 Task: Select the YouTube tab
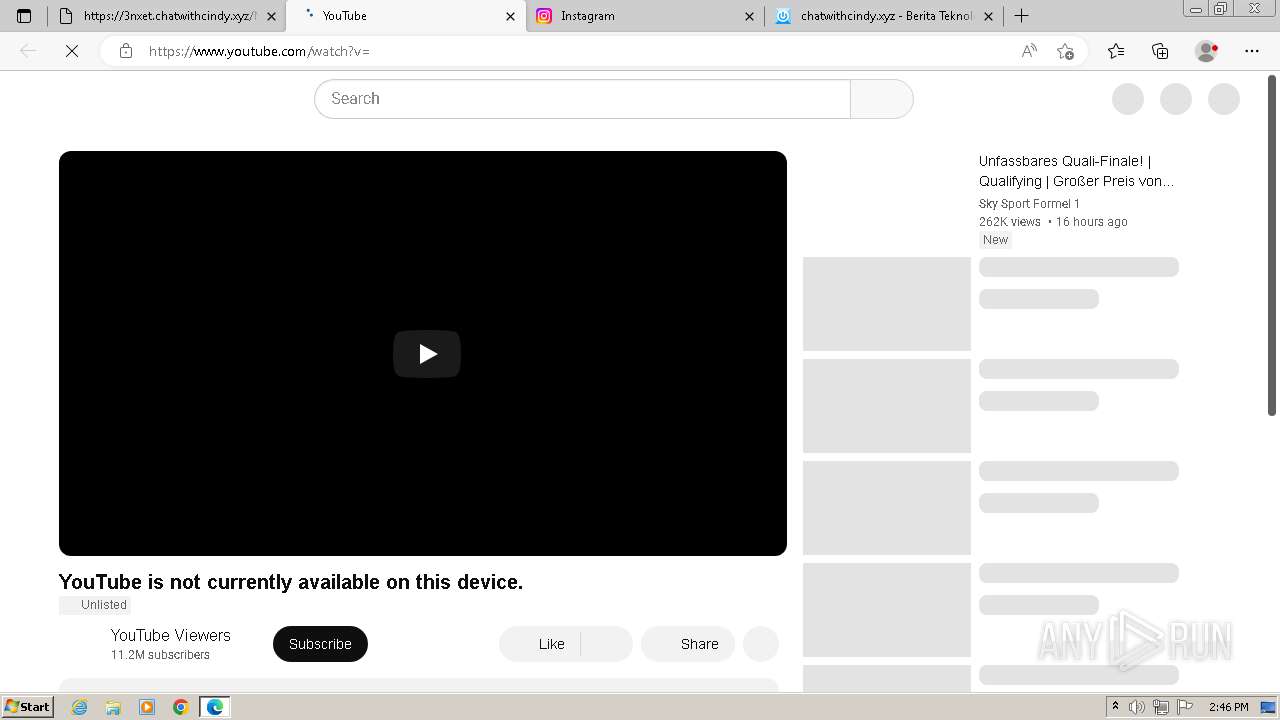point(405,16)
